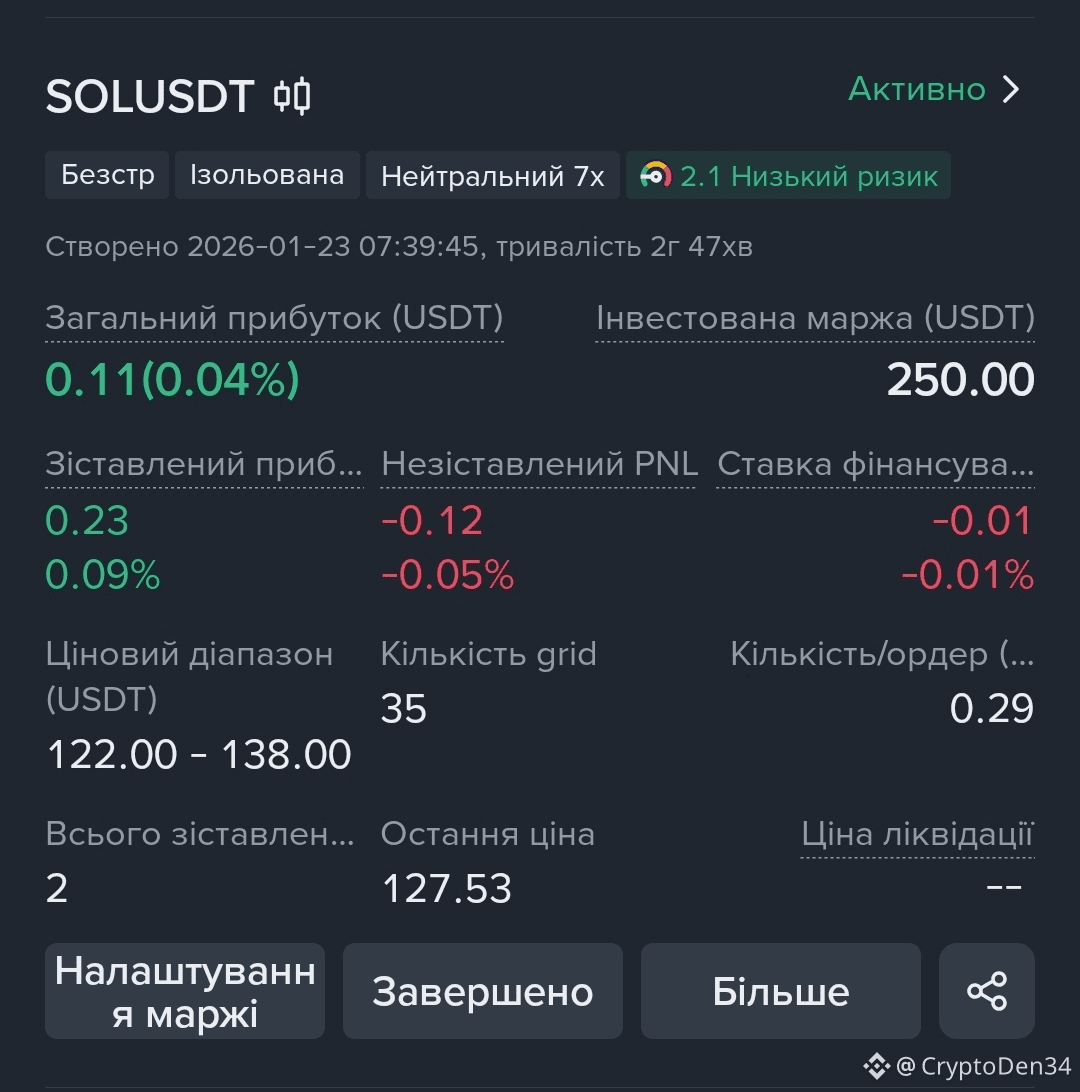This screenshot has height=1092, width=1080.
Task: Tap the Зіставлений прибуток label
Action: tap(204, 464)
